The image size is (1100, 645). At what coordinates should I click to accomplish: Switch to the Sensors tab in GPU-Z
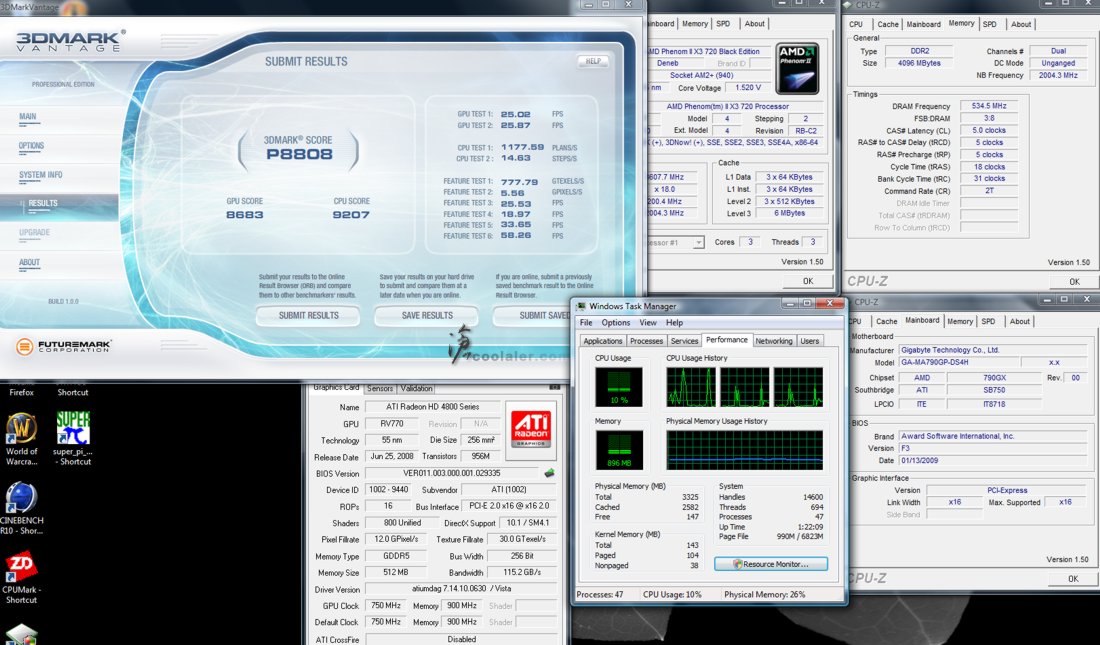click(x=380, y=388)
